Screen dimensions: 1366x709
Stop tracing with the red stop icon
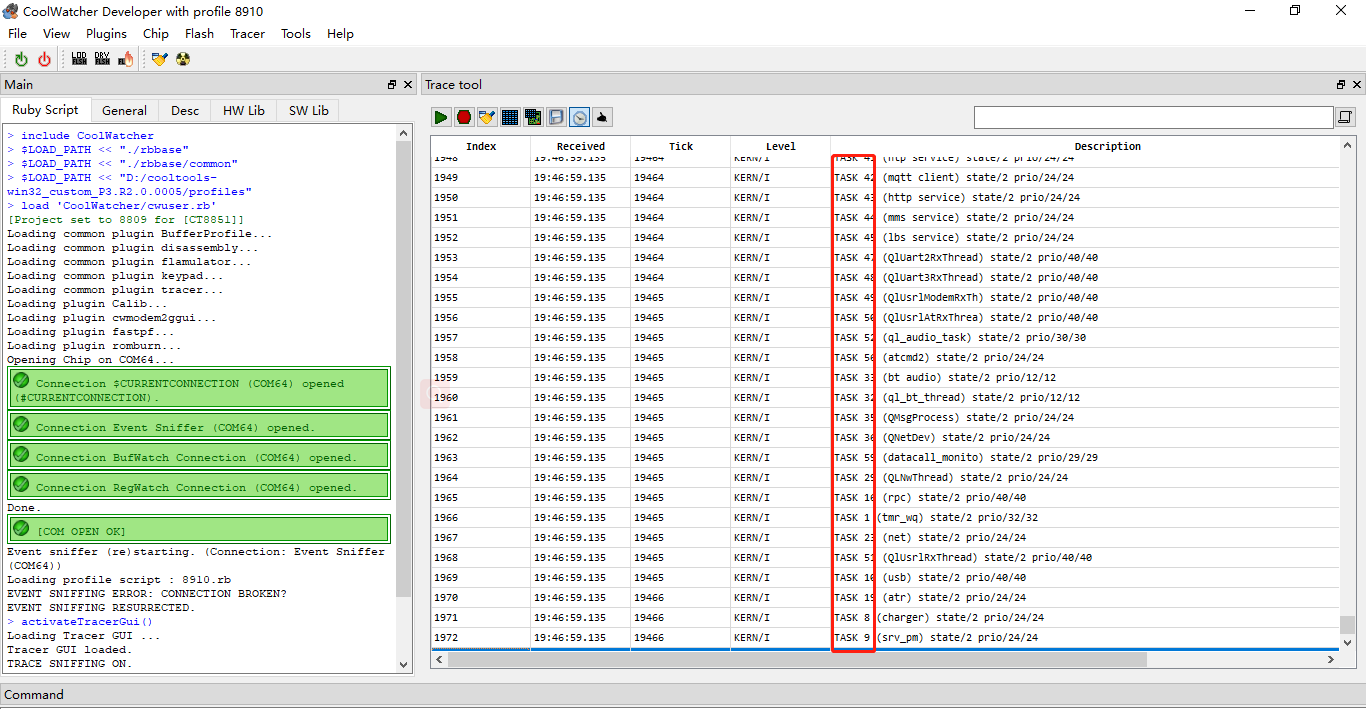coord(464,117)
